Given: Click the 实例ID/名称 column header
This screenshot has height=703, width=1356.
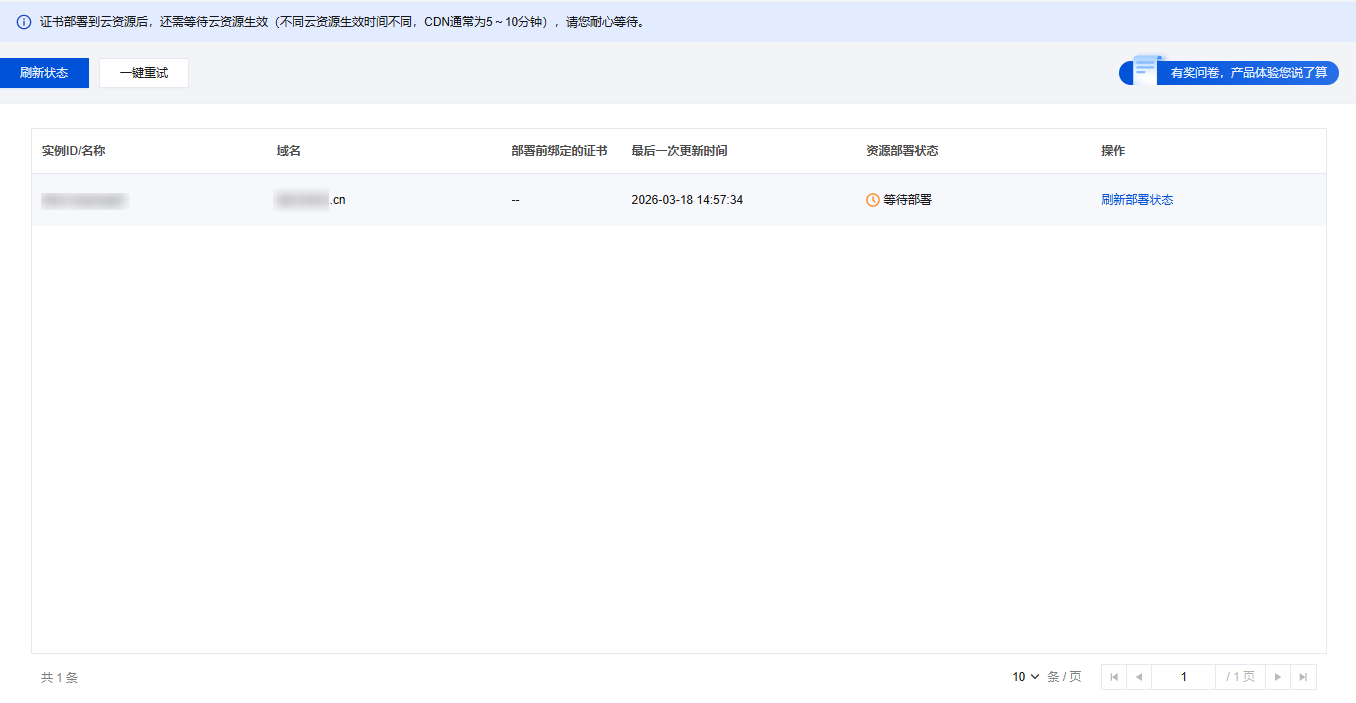Looking at the screenshot, I should [x=73, y=151].
